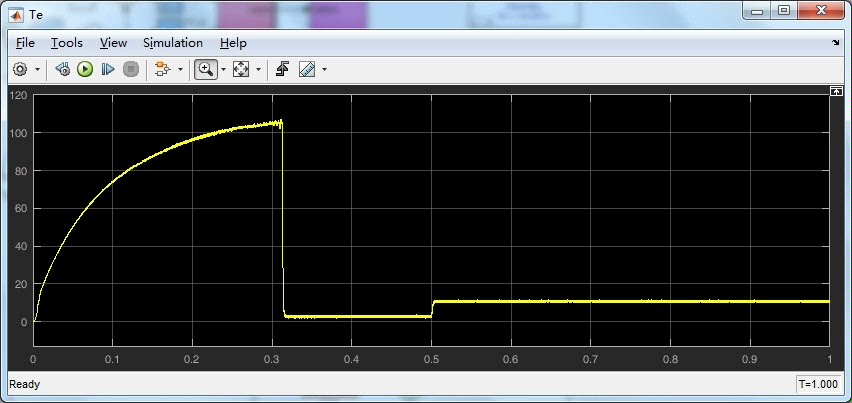Click the dock scope arrow in menu bar

click(x=836, y=42)
